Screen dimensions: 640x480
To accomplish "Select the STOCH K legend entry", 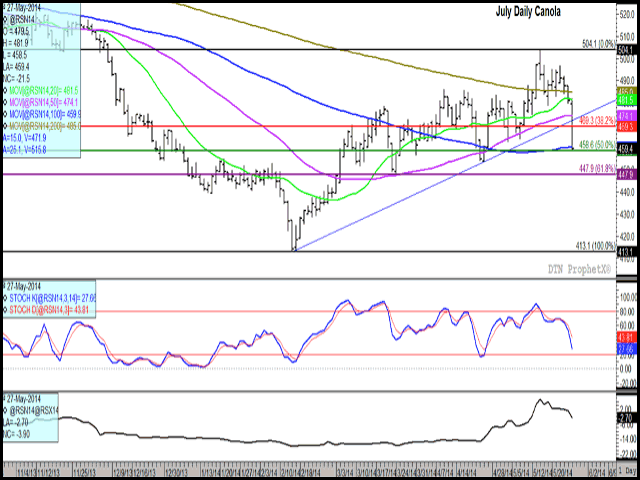I will pyautogui.click(x=52, y=299).
